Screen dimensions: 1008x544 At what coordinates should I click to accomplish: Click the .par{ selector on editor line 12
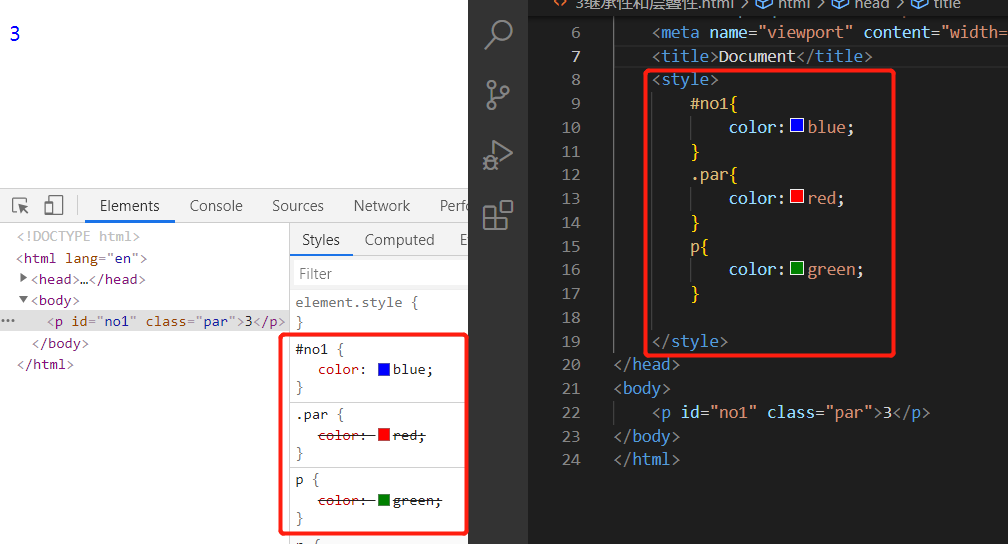pos(714,175)
